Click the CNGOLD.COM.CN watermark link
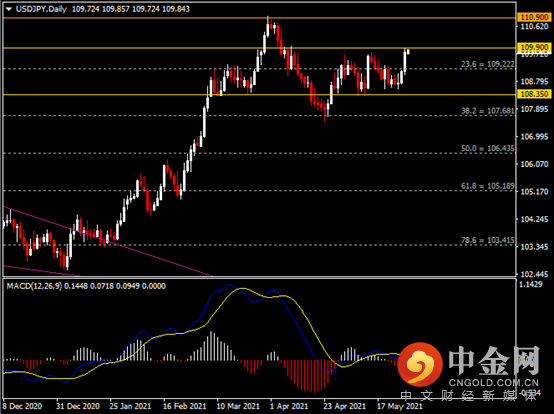 click(x=494, y=383)
